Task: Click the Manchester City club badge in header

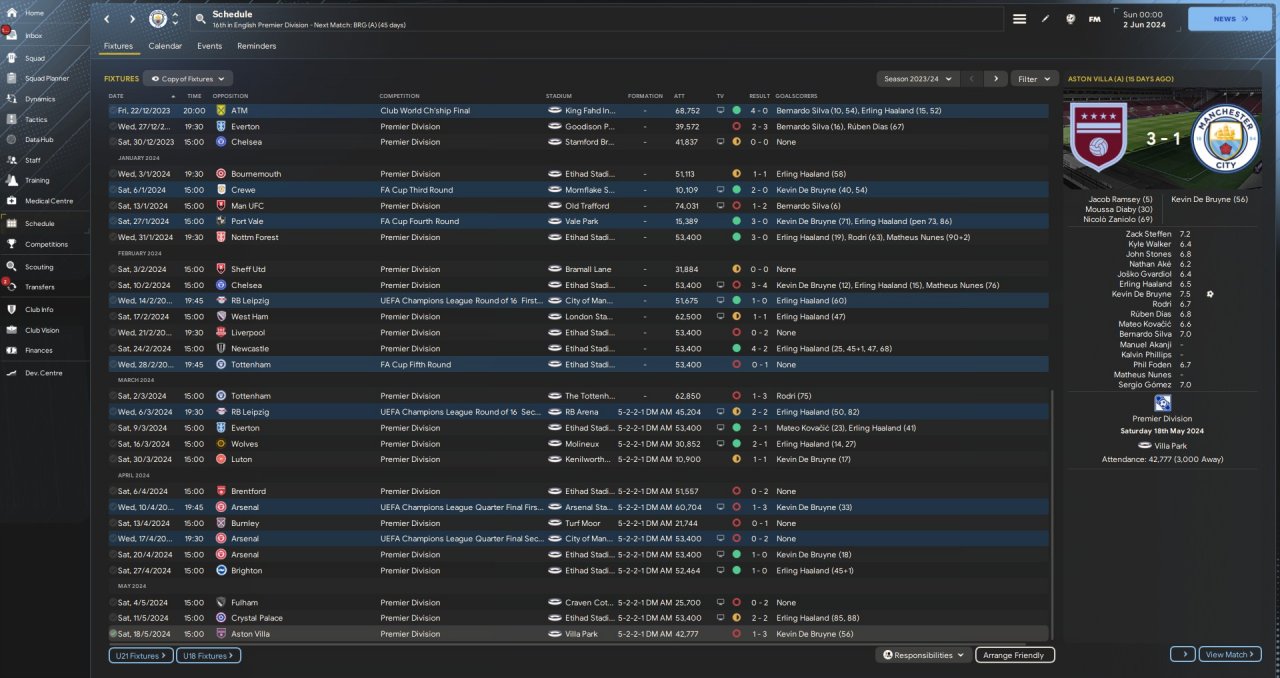Action: click(x=158, y=19)
